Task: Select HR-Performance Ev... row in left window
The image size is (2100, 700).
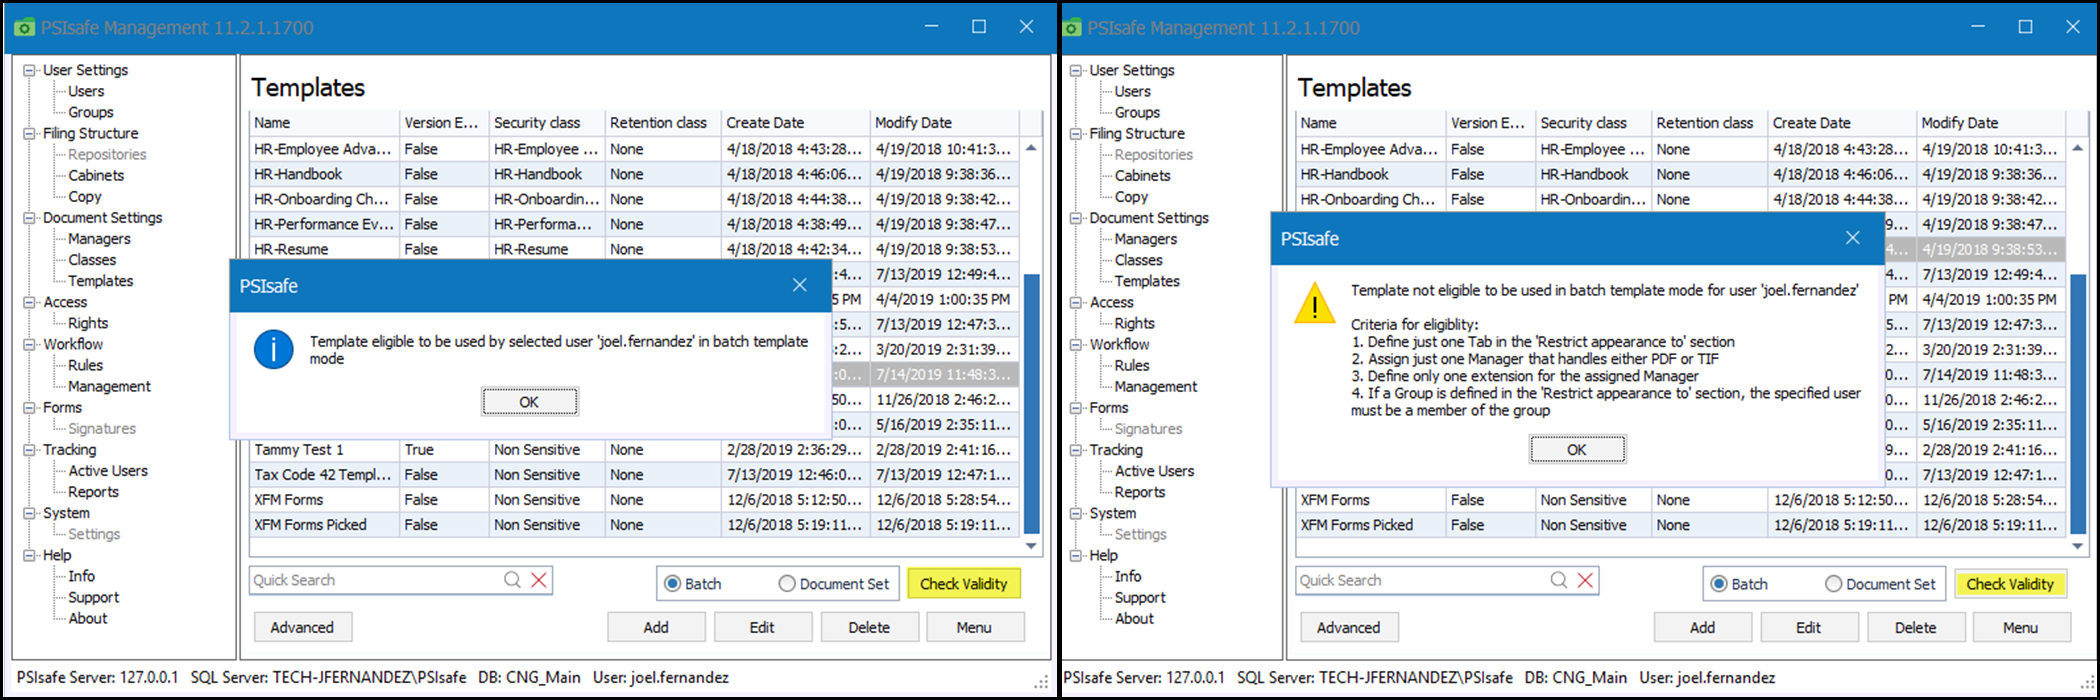Action: click(x=634, y=224)
